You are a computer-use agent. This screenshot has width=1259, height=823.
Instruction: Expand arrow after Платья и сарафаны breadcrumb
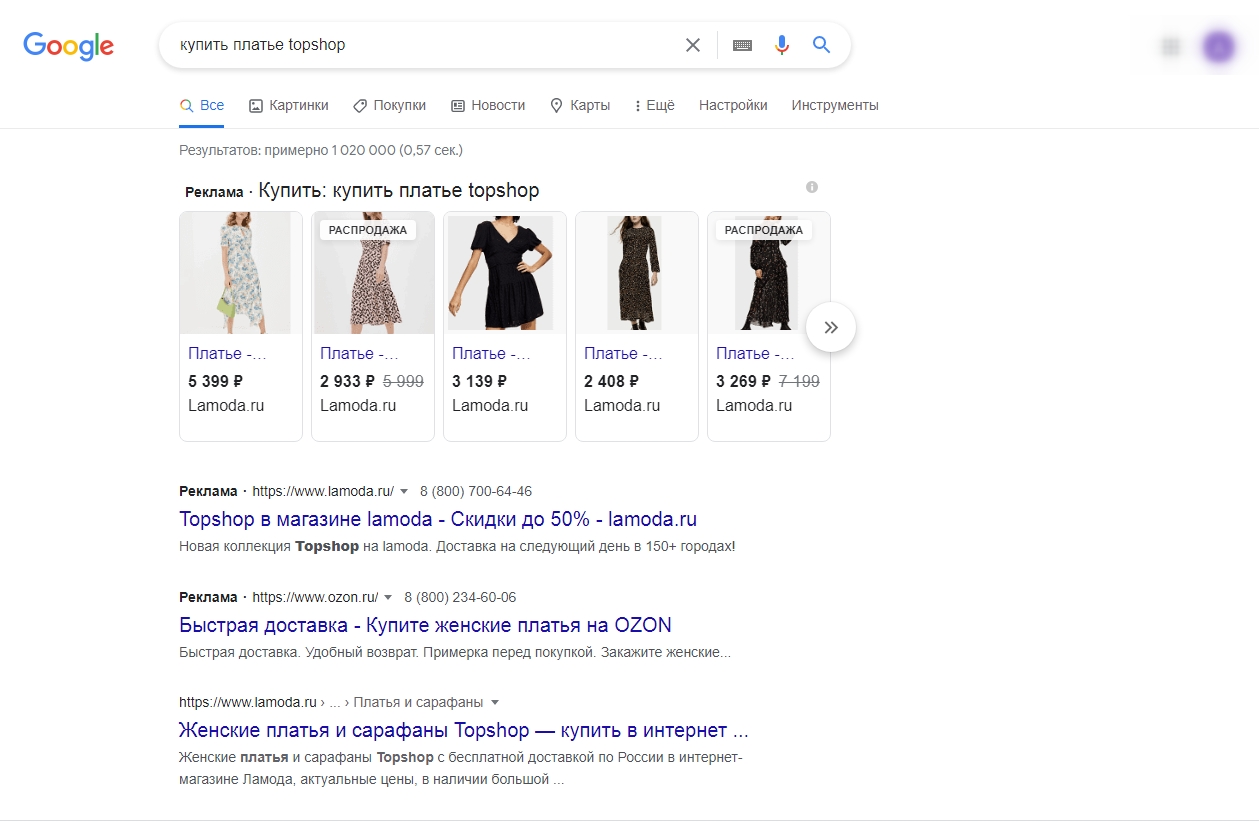coord(494,702)
